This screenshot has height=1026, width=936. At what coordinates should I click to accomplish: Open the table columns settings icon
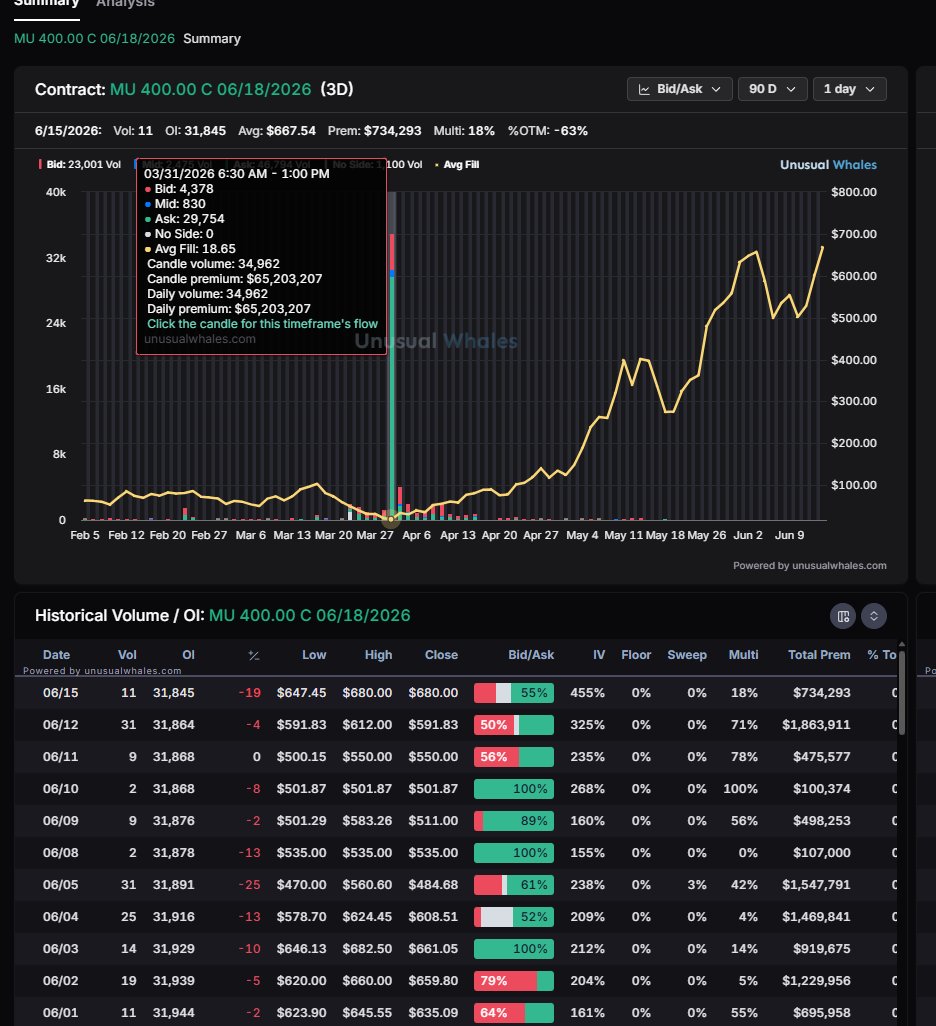(x=843, y=616)
